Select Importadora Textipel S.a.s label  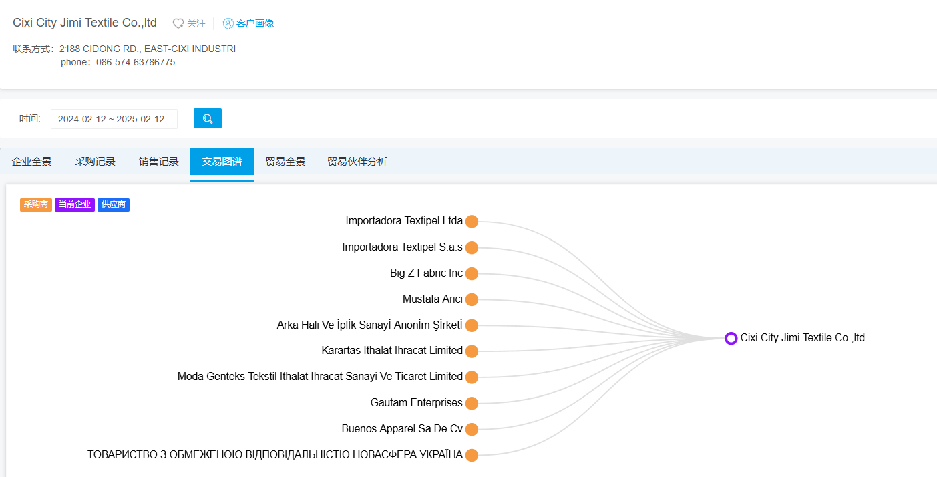[402, 247]
